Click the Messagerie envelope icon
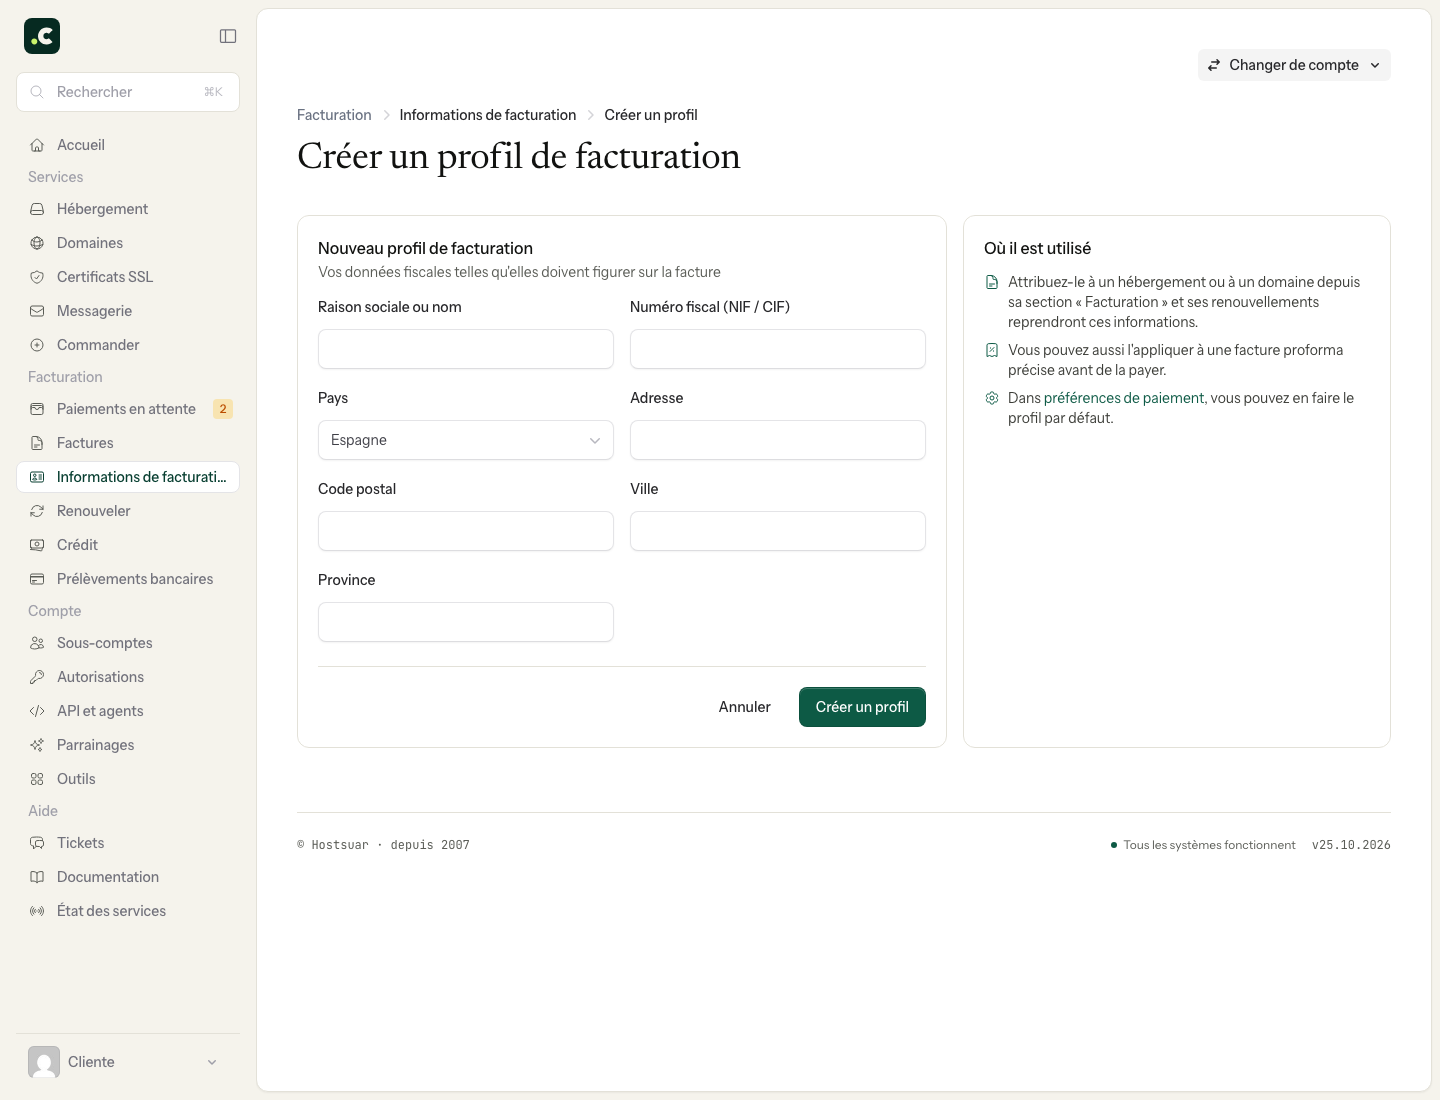The height and width of the screenshot is (1100, 1440). pyautogui.click(x=37, y=311)
